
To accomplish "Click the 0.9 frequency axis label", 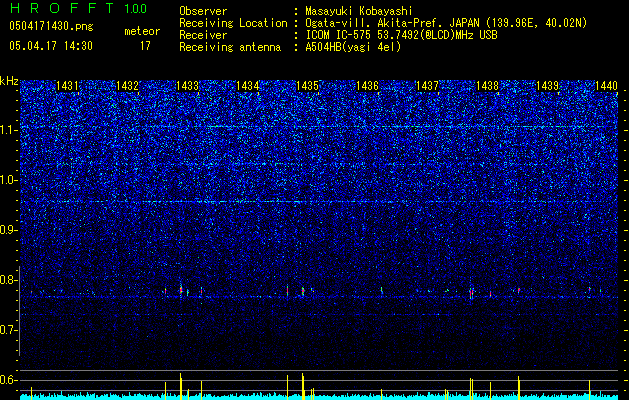I will 8,230.
